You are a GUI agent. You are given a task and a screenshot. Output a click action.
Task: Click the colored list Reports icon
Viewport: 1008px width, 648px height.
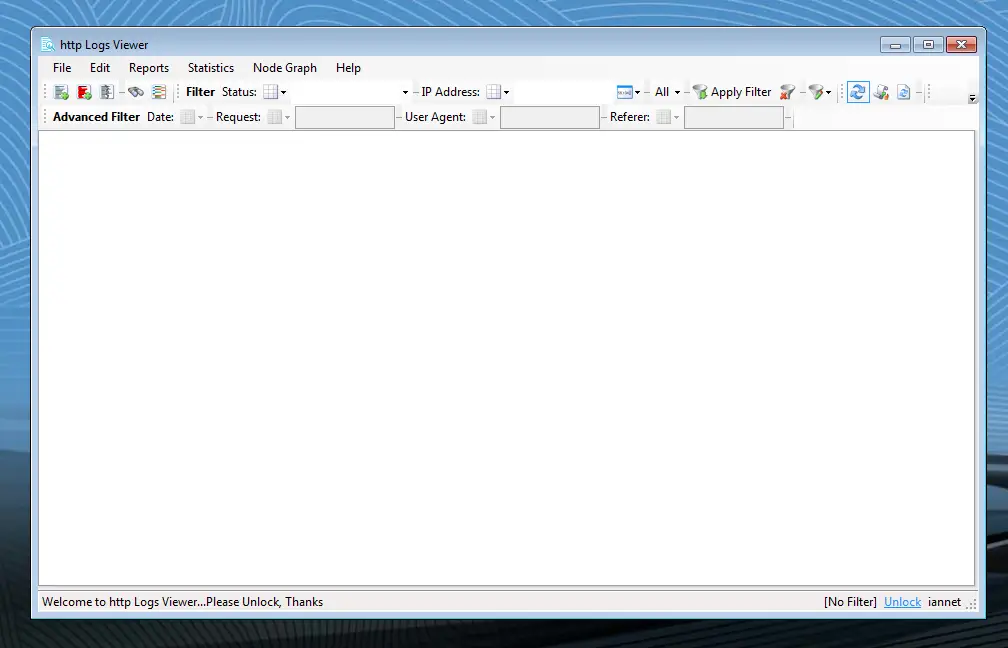(159, 91)
